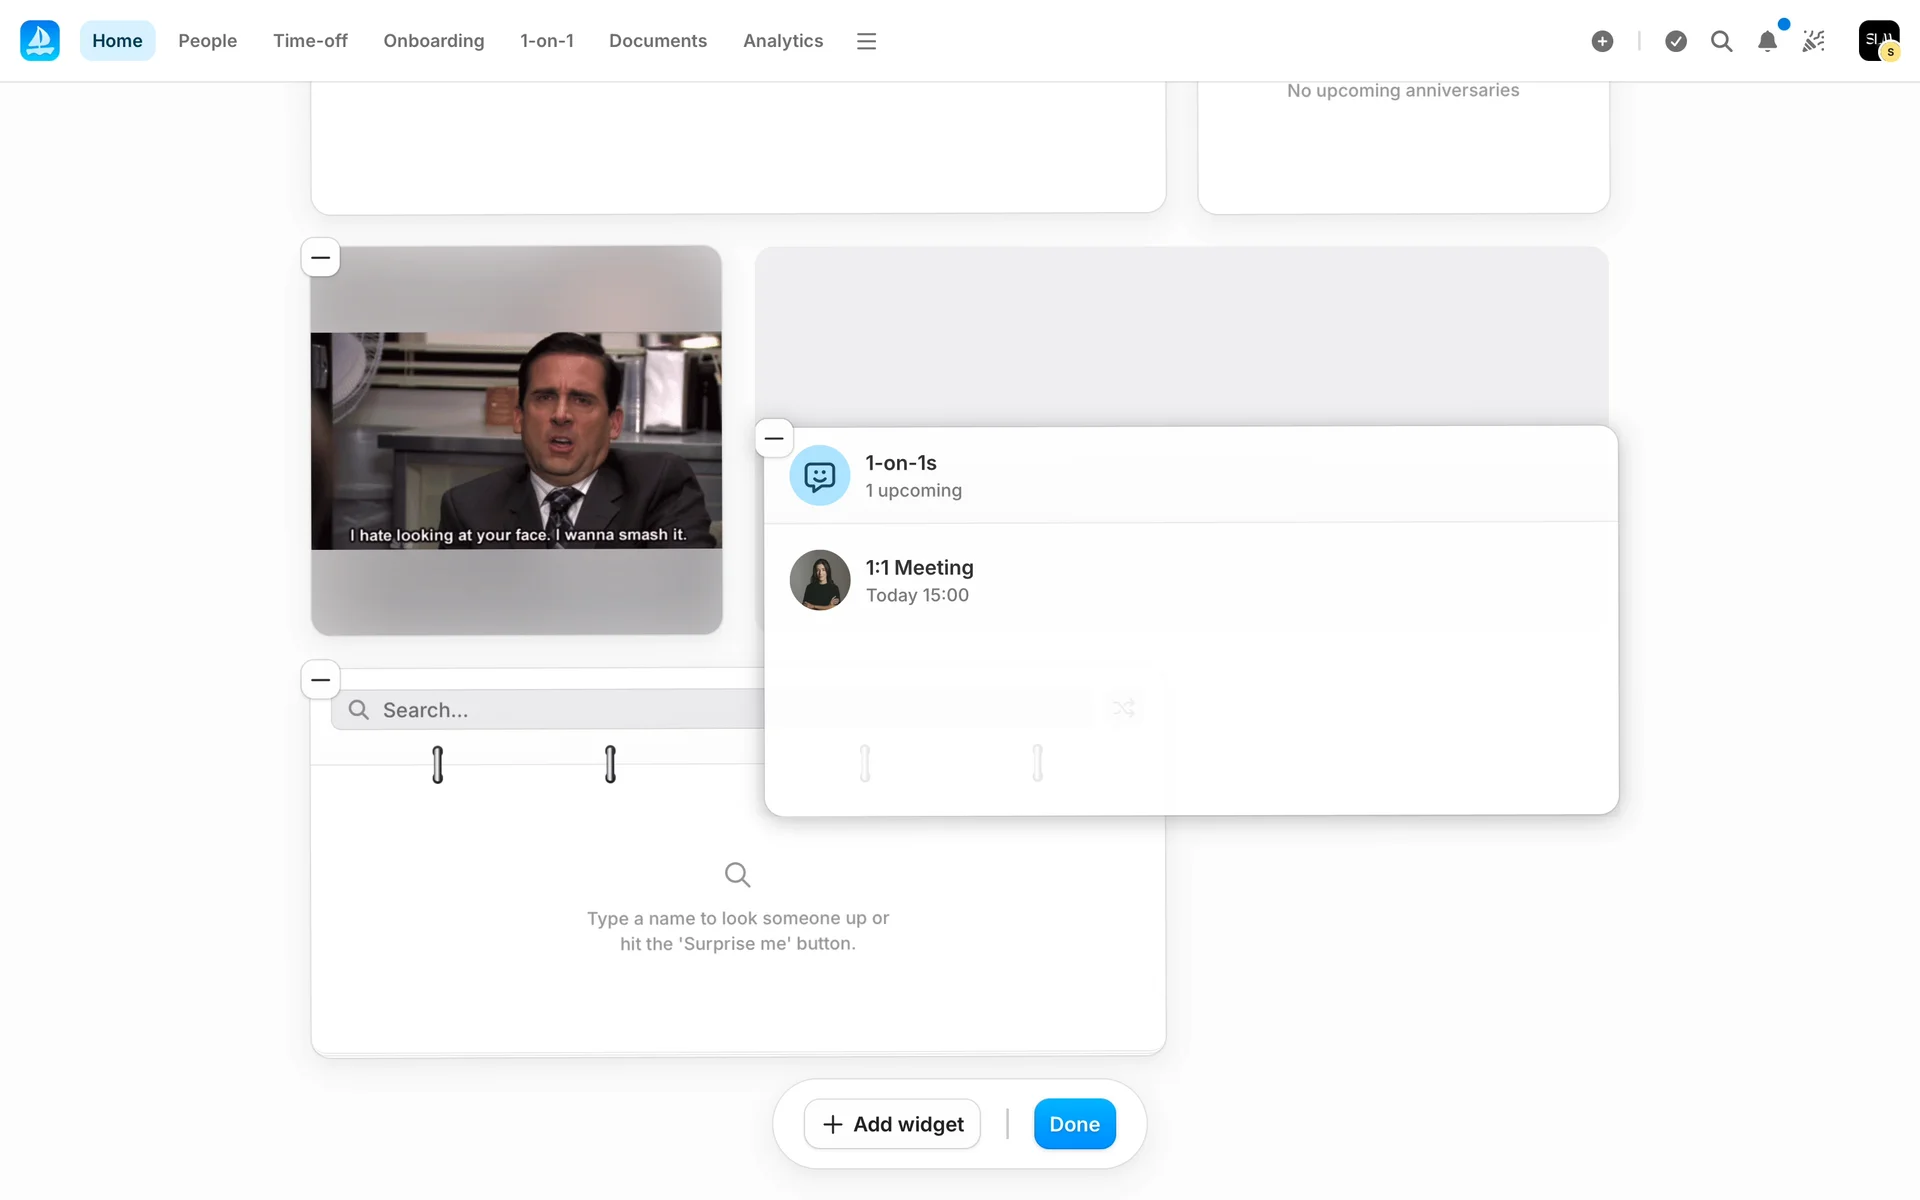Click the celebration confetti icon
1920x1200 pixels.
click(x=1813, y=41)
